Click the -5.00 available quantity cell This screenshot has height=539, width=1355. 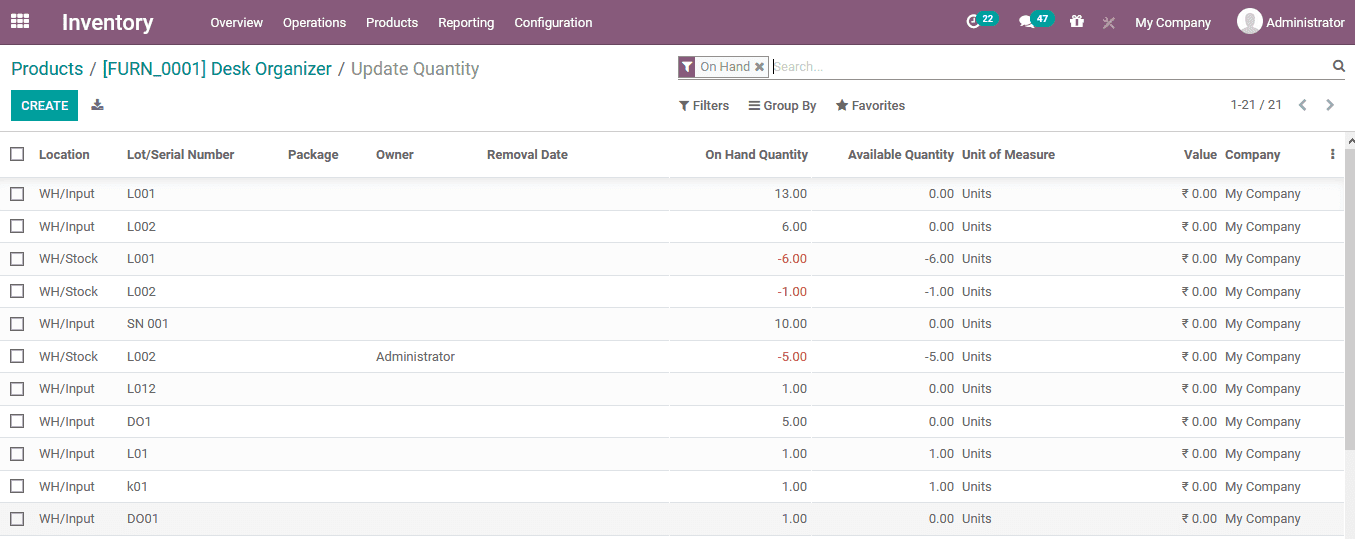pyautogui.click(x=939, y=357)
